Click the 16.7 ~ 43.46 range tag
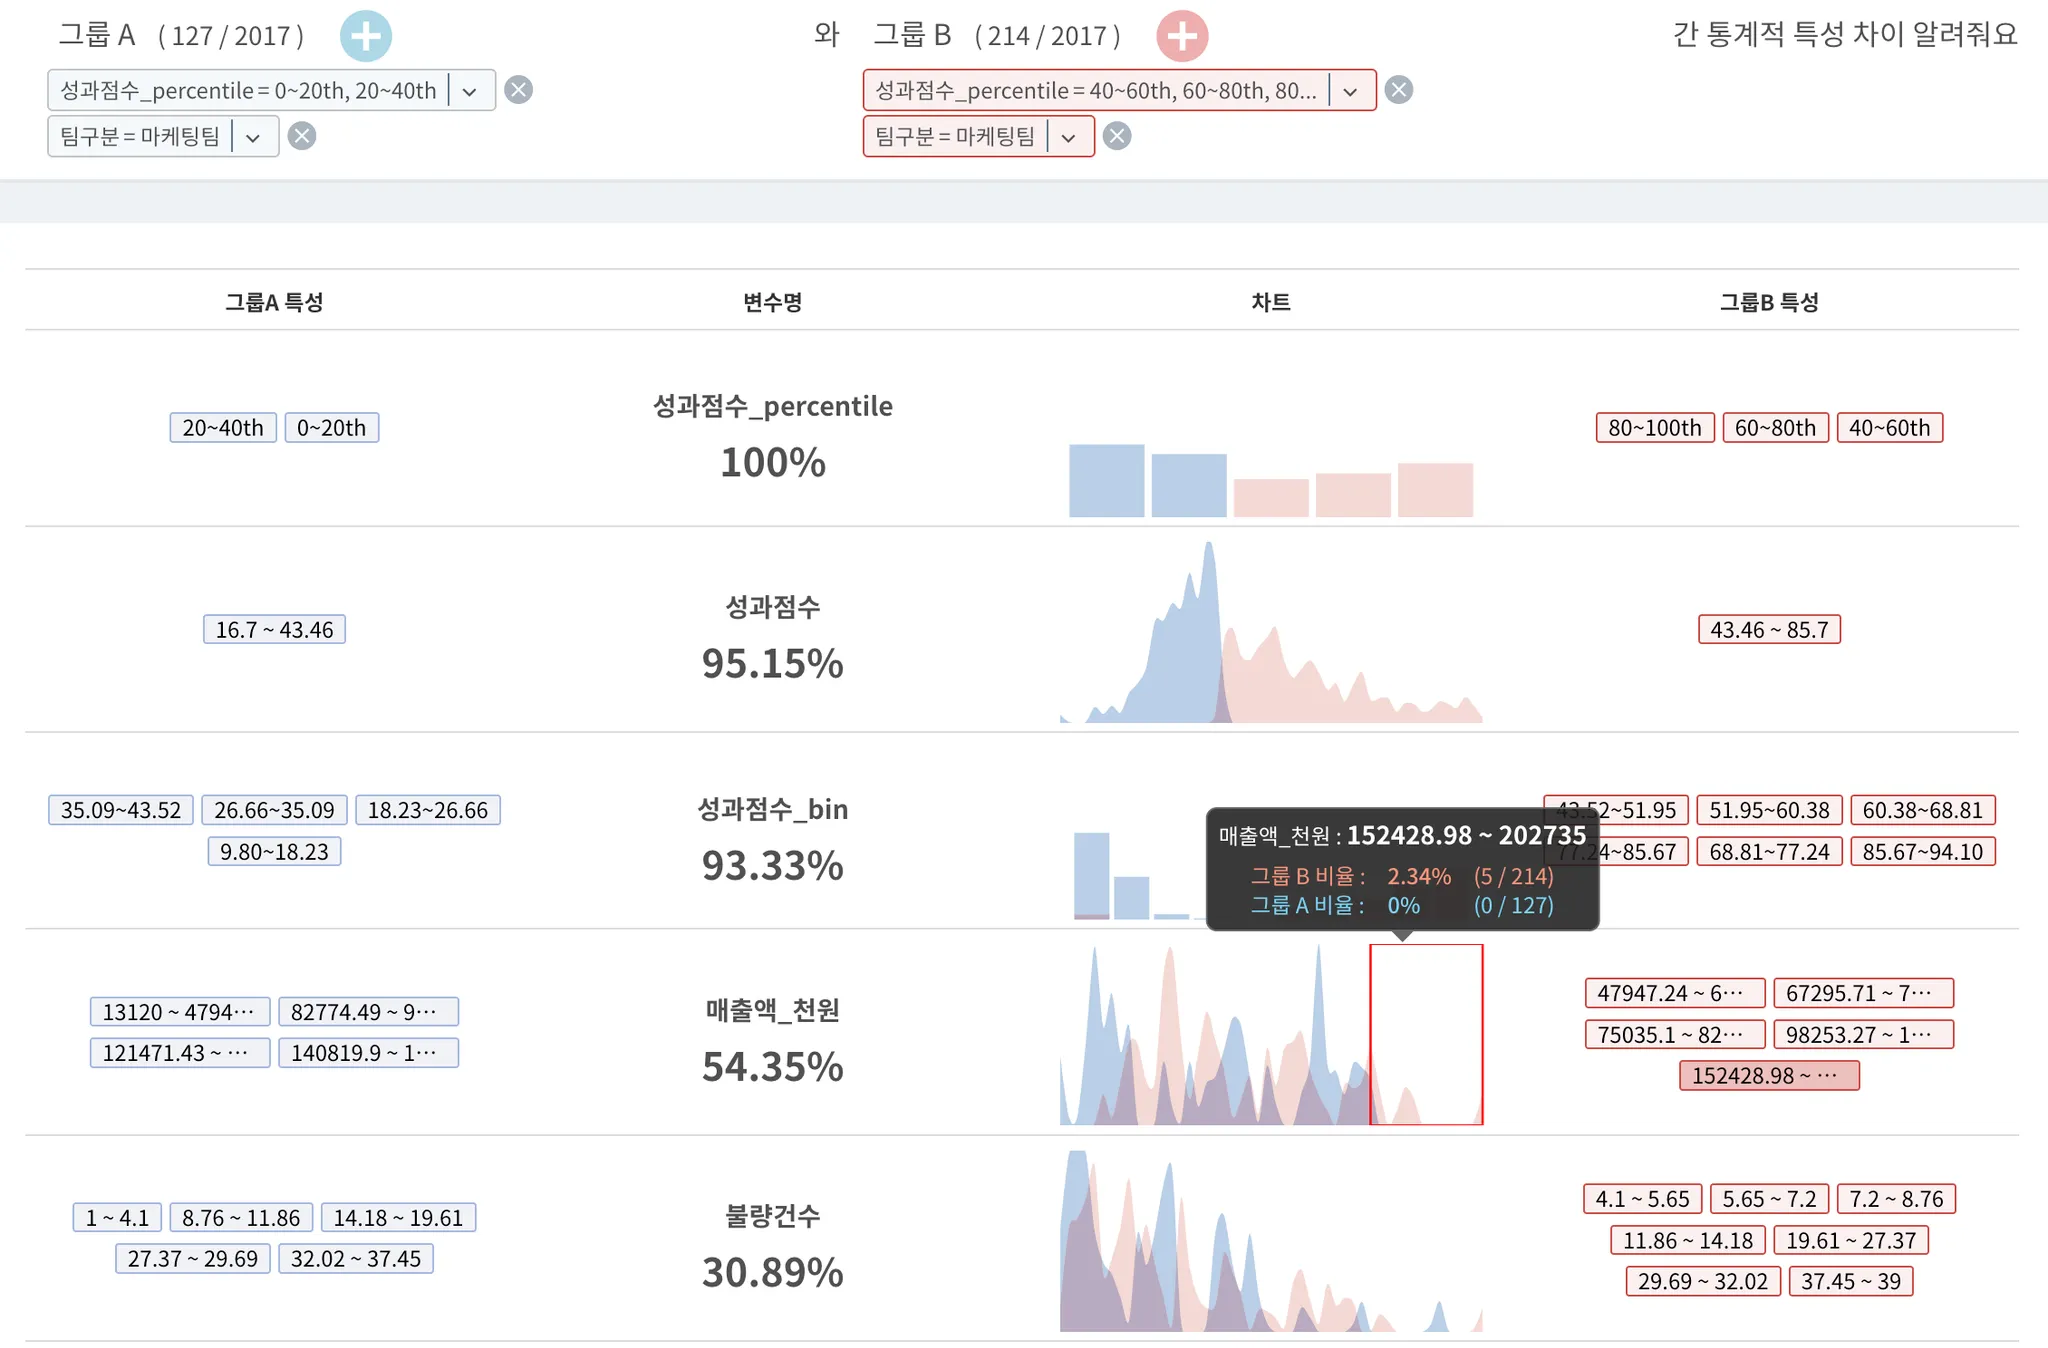The width and height of the screenshot is (2048, 1348). point(274,630)
